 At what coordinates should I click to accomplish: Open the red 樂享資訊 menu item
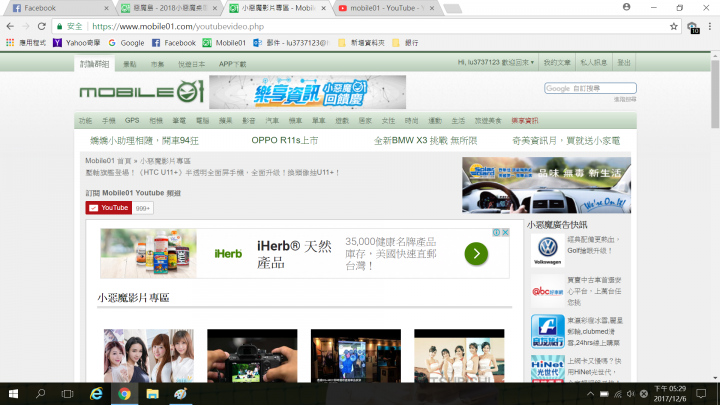[525, 121]
